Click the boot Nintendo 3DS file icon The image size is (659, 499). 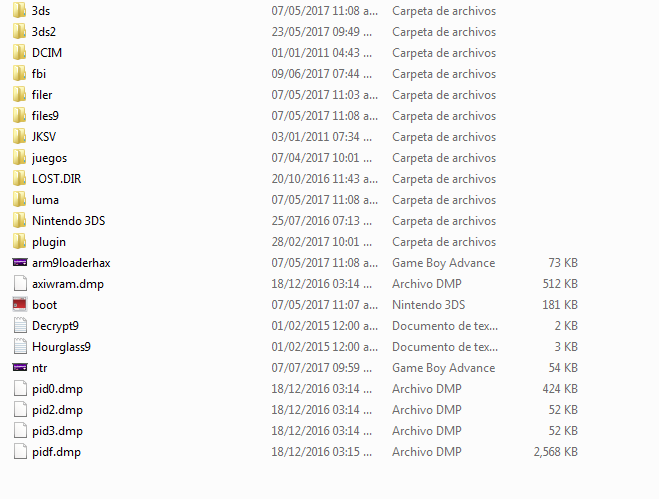(x=20, y=305)
